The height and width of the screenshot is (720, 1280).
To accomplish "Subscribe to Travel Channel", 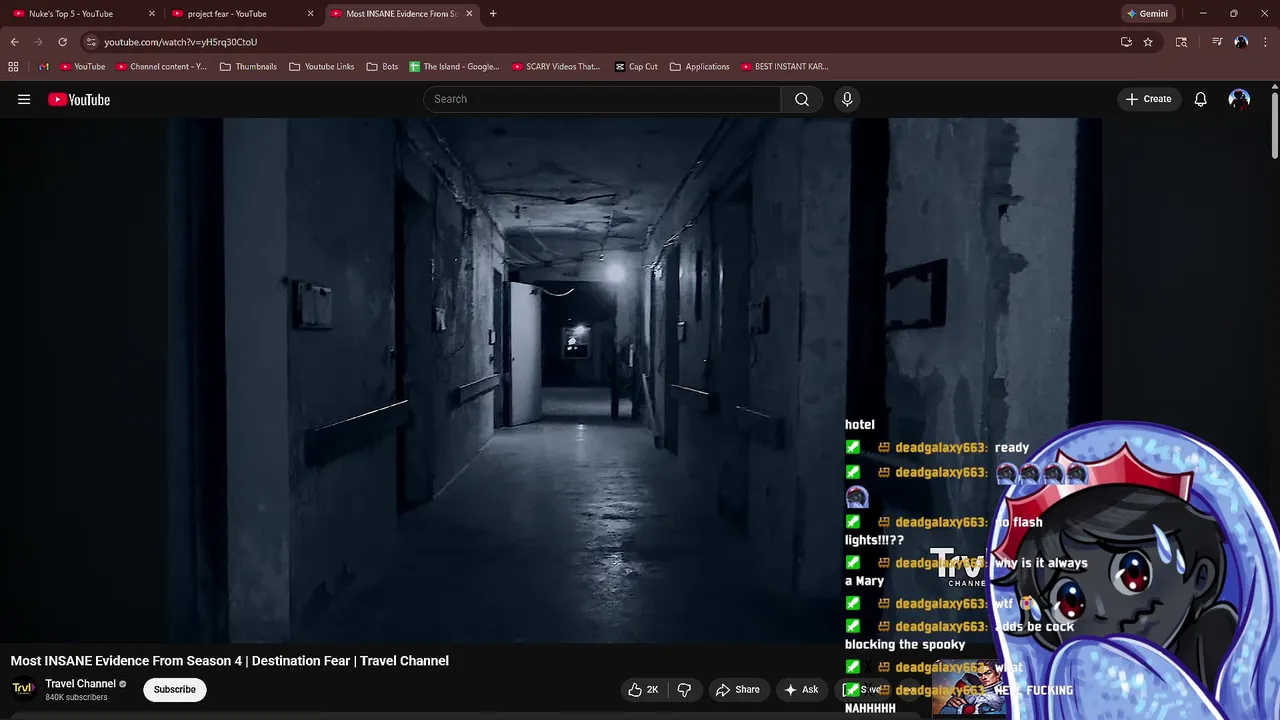I will [175, 689].
